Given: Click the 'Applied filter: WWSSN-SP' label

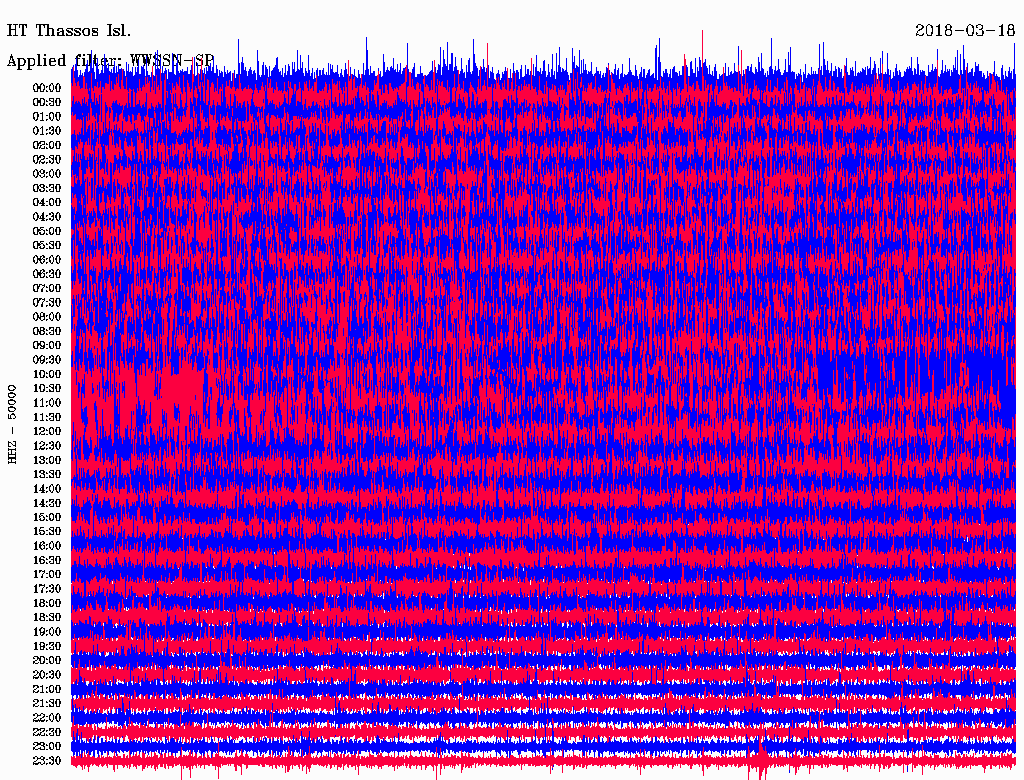Looking at the screenshot, I should 110,60.
